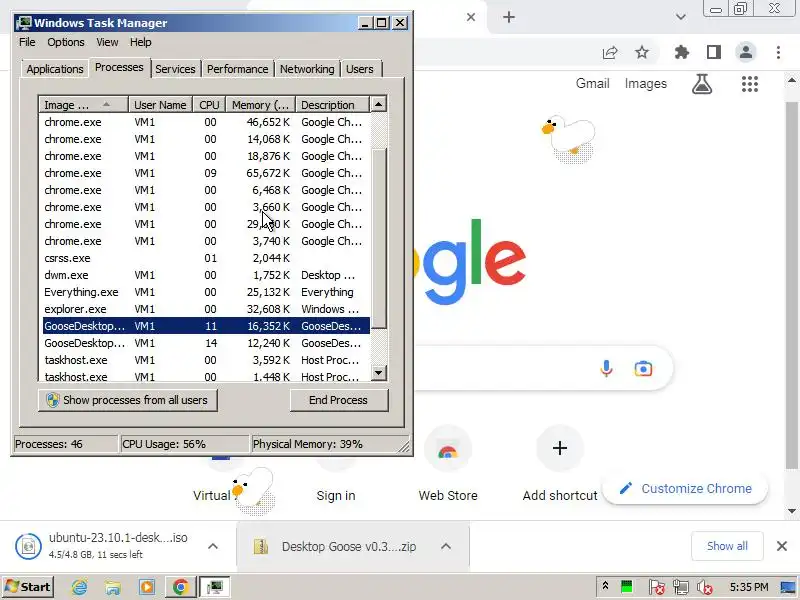Viewport: 800px width, 600px height.
Task: Switch to Performance tab
Action: click(x=237, y=69)
